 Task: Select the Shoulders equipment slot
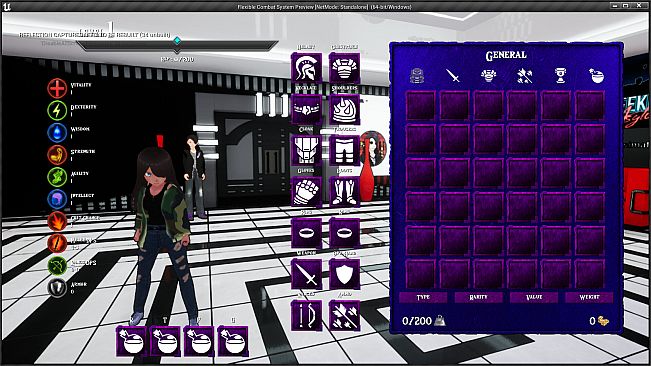click(x=345, y=109)
